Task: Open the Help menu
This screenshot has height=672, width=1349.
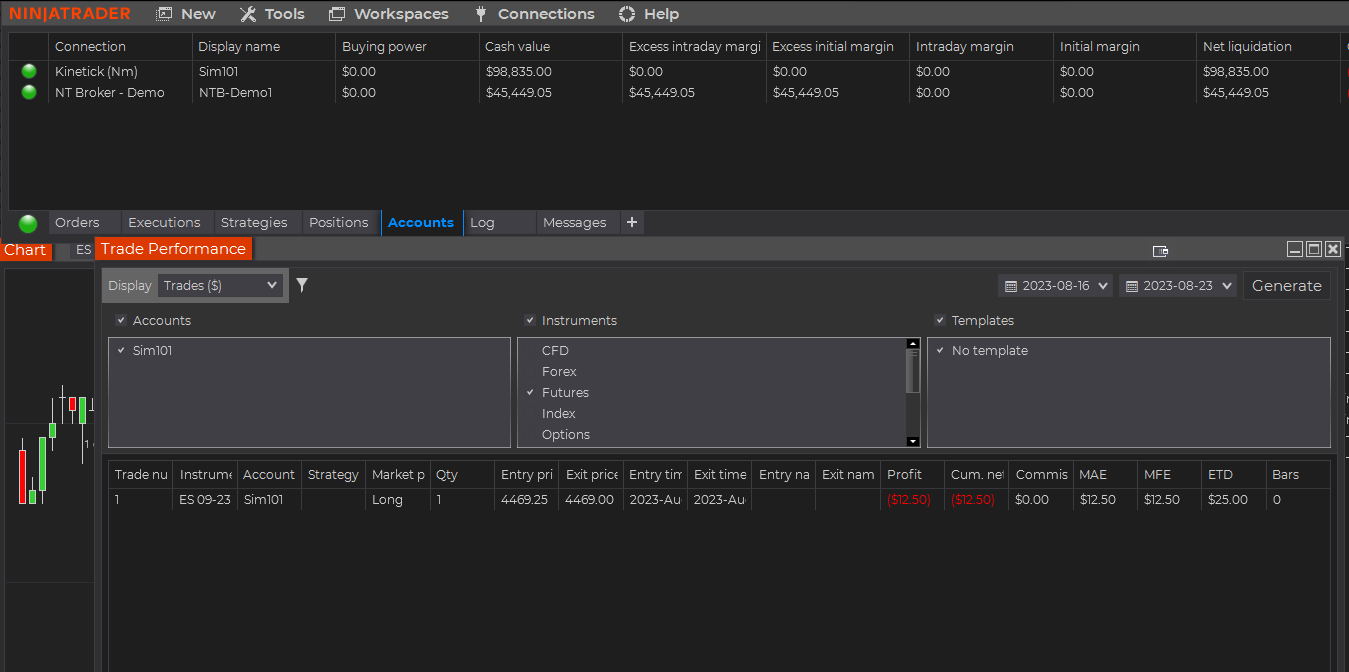Action: (x=649, y=14)
